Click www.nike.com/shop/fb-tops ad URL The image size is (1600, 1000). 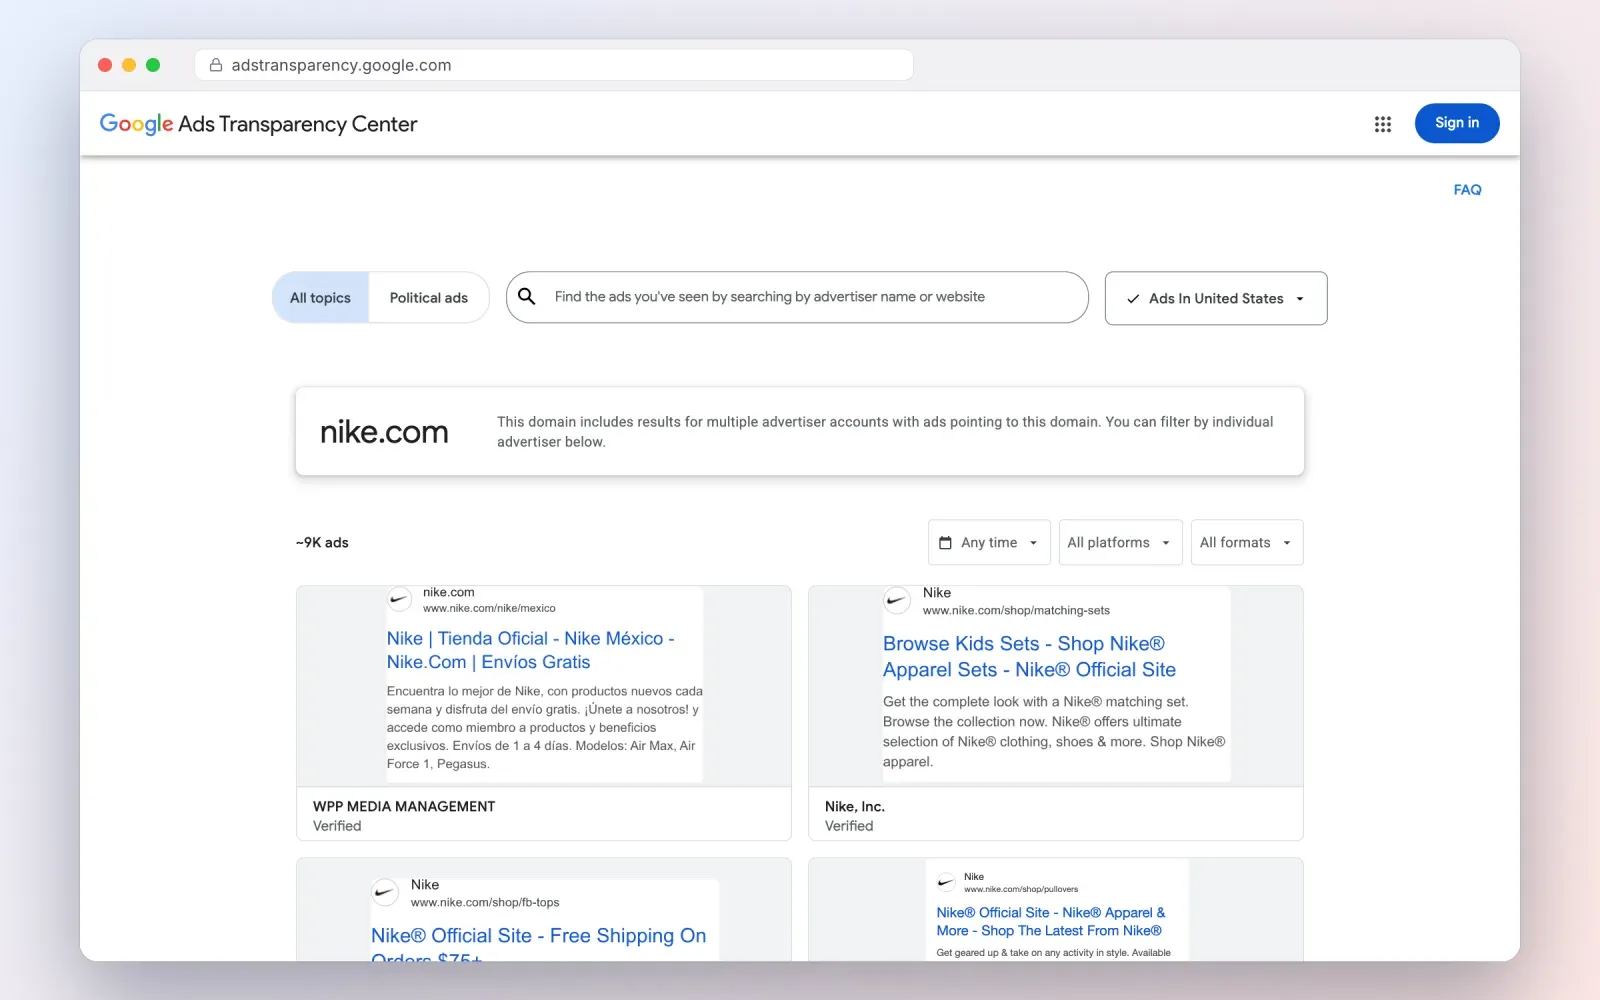click(x=485, y=902)
